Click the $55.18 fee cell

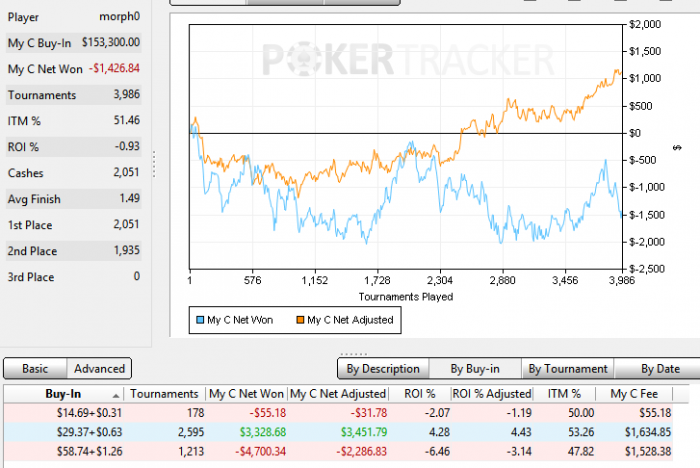pos(655,413)
